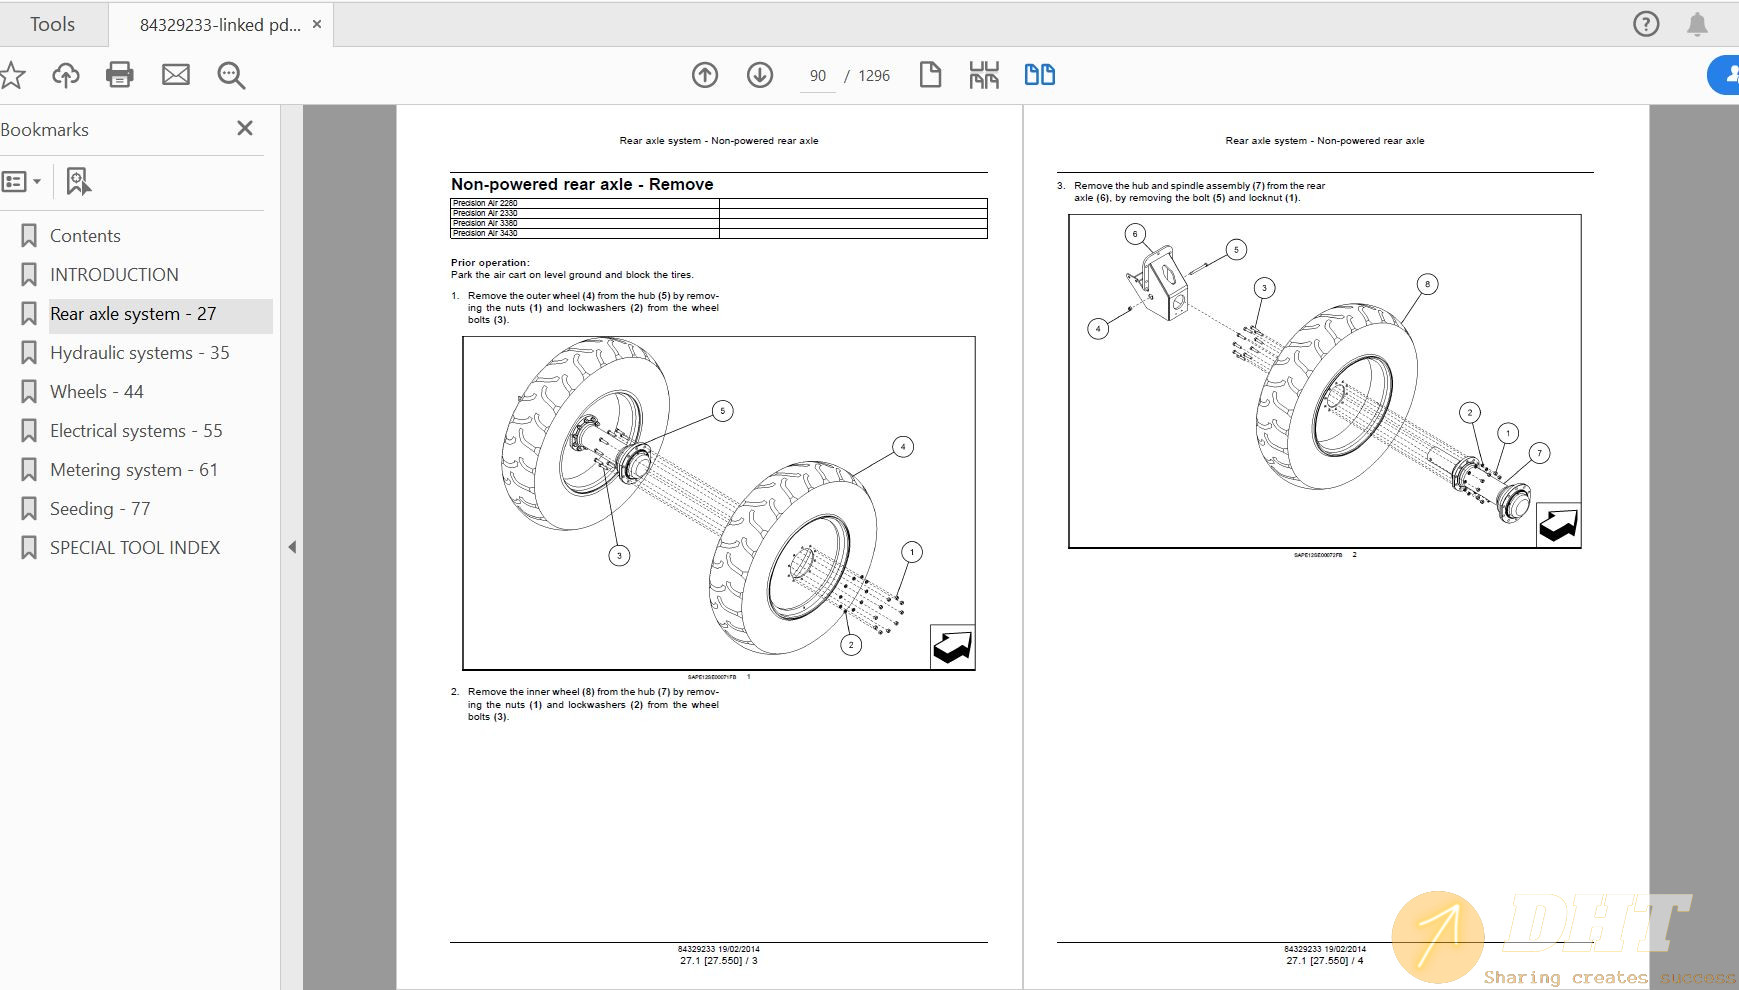
Task: Click the page number field showing 90
Action: [x=818, y=76]
